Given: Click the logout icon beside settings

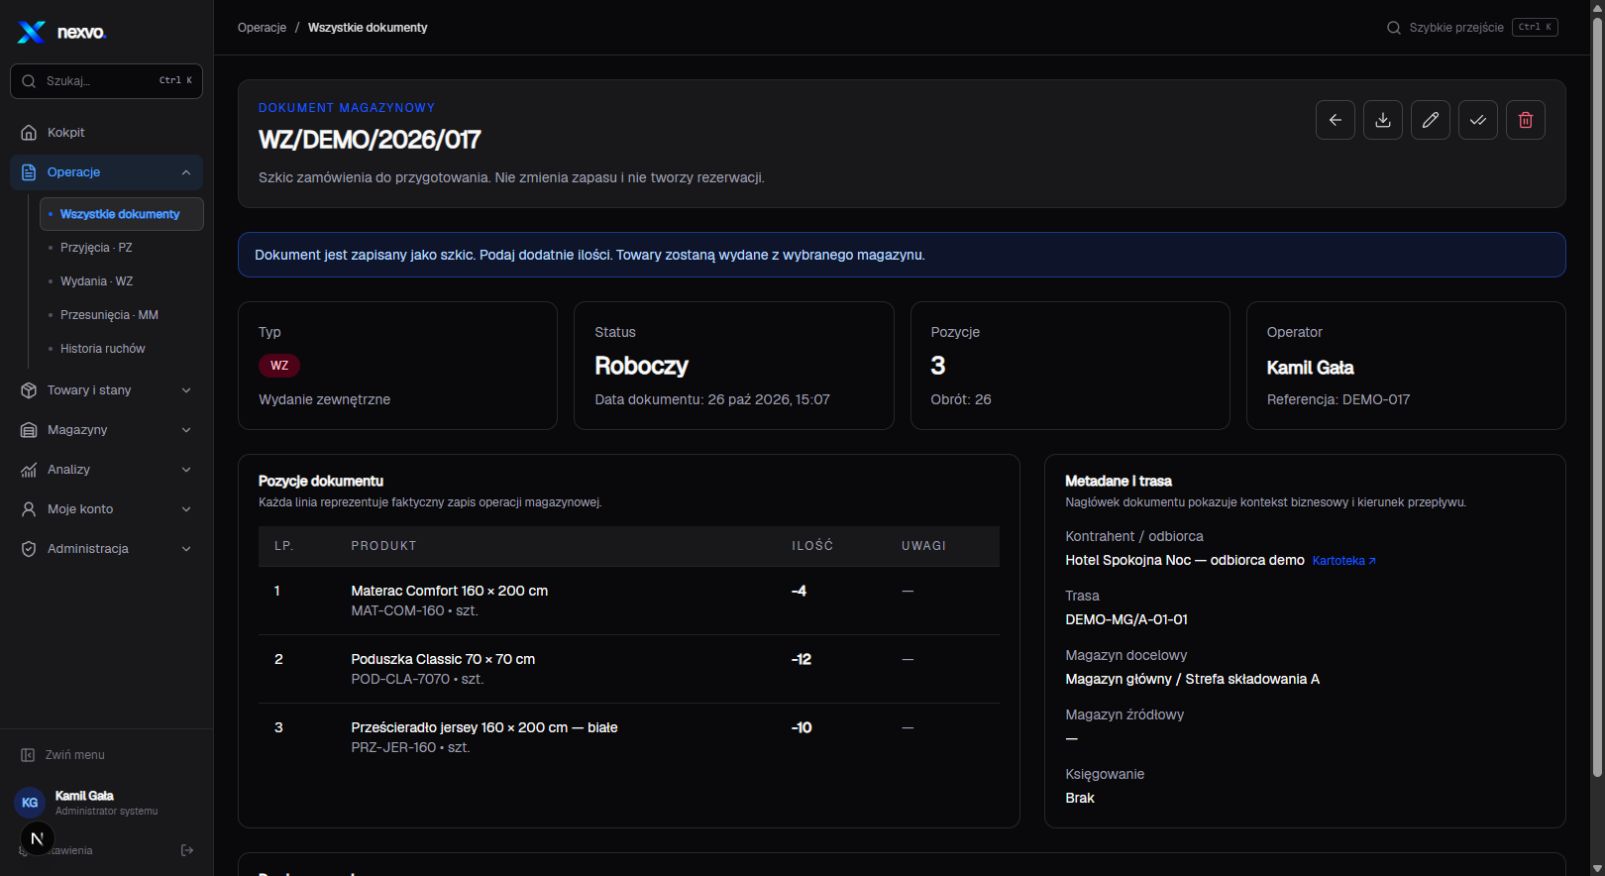Looking at the screenshot, I should [187, 850].
